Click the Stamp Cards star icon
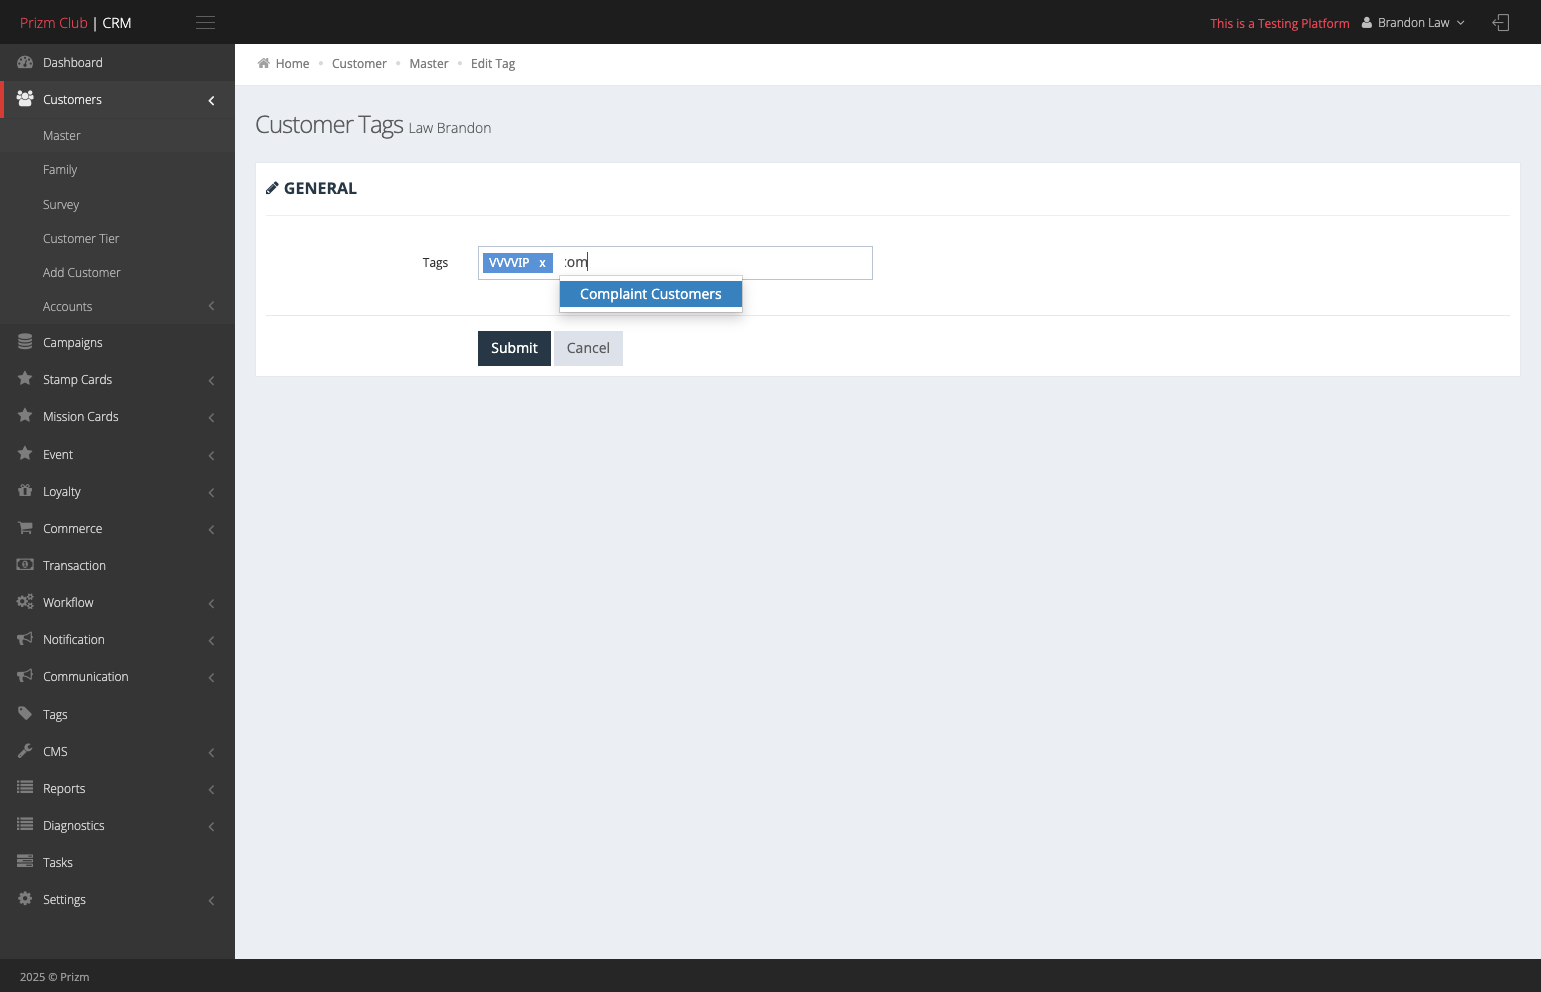 25,379
